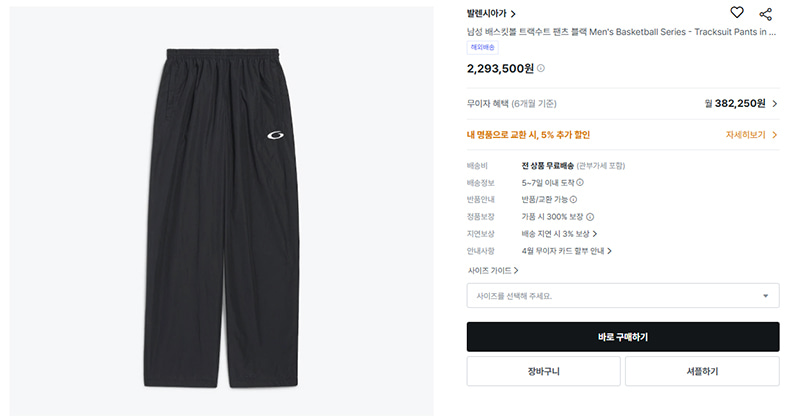Viewport: 800px width, 416px height.
Task: Click the 바로 구매하기 buy now button
Action: [622, 337]
